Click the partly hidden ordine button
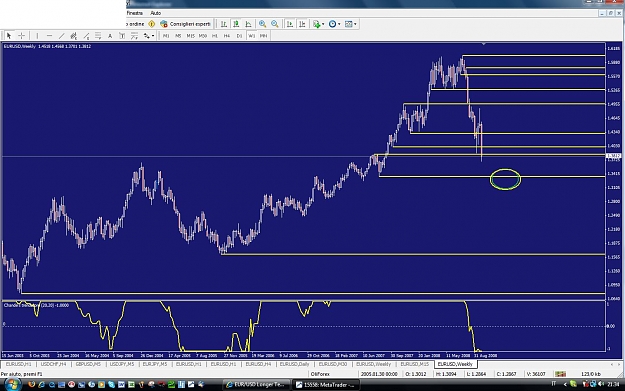This screenshot has width=625, height=391. point(136,24)
